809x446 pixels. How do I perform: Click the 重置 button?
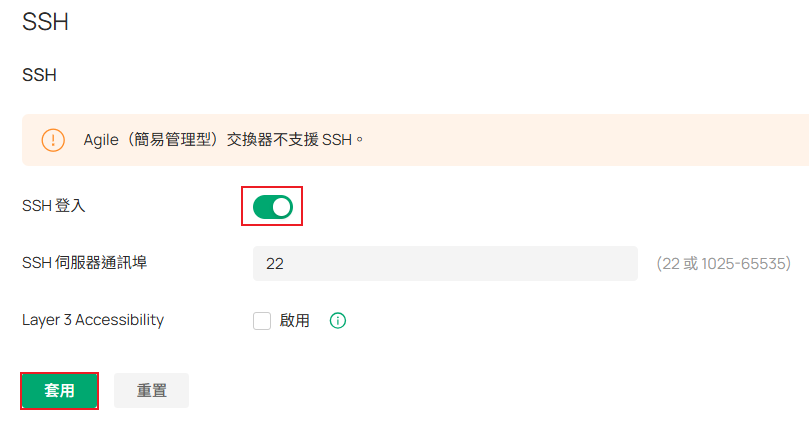tap(151, 391)
